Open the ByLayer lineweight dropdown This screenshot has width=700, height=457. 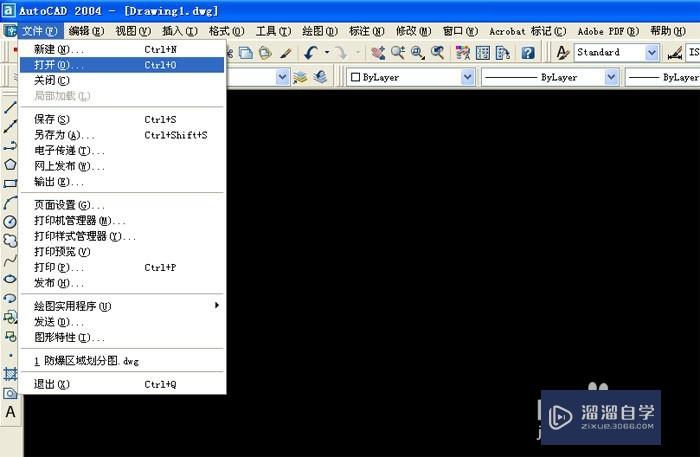pos(662,77)
